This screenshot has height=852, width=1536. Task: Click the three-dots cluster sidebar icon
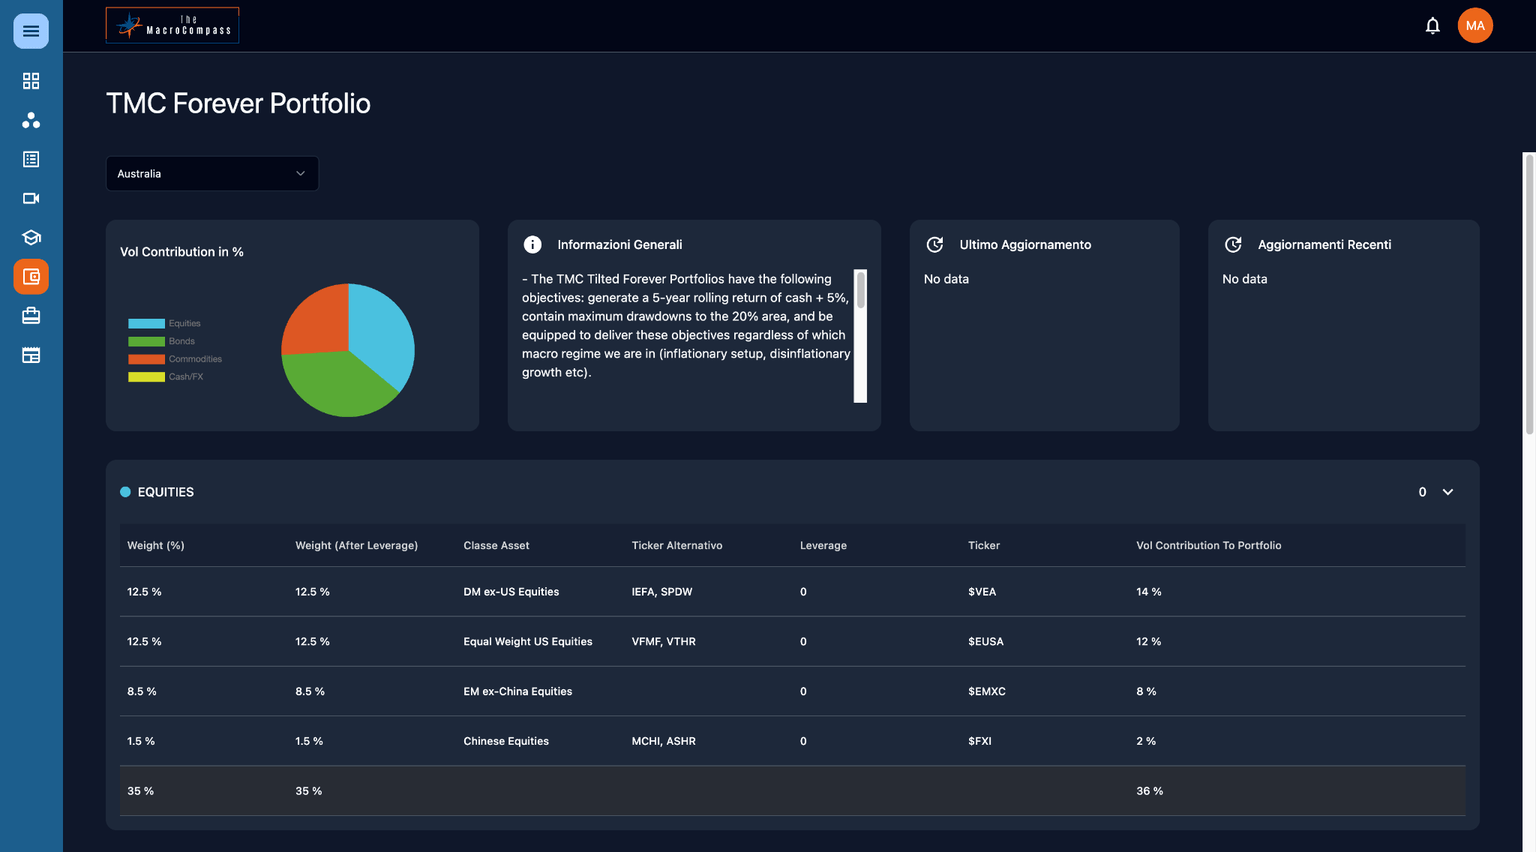[31, 120]
